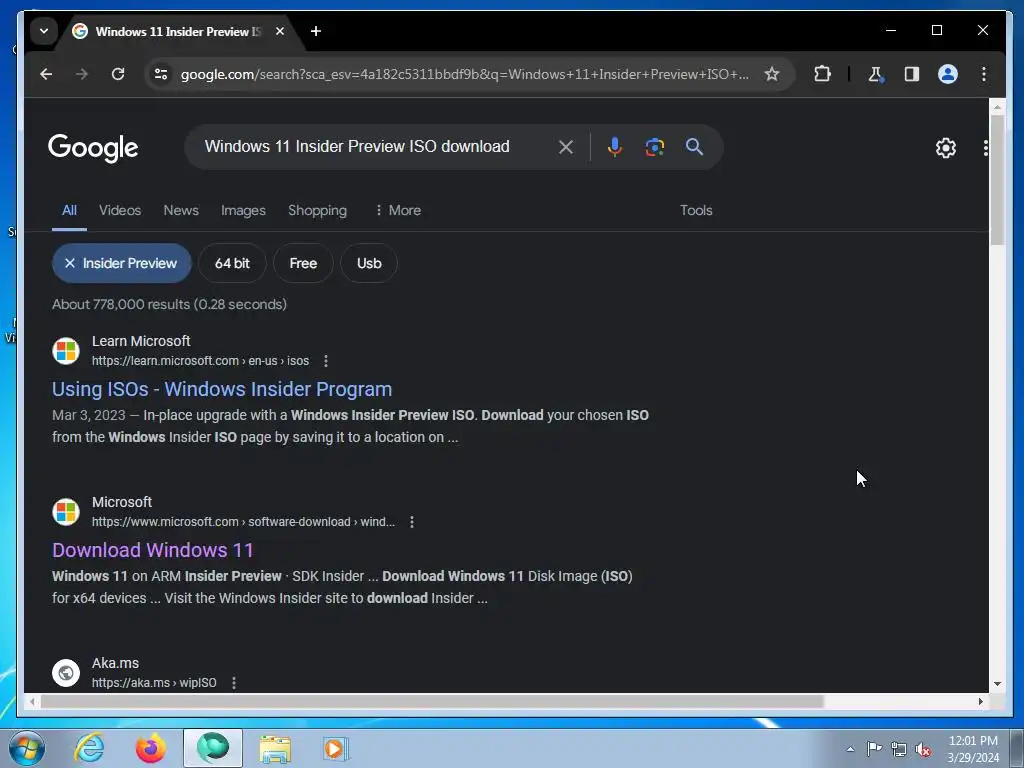Open more options for Microsoft result

[x=411, y=522]
